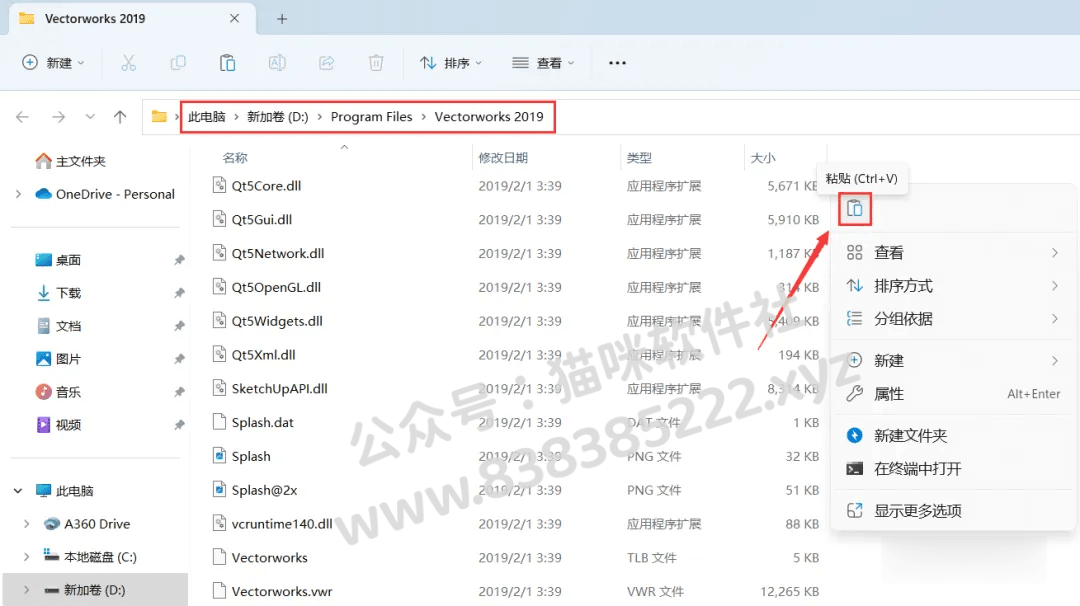Sort by the 类型 column header
This screenshot has width=1080, height=606.
pyautogui.click(x=639, y=158)
